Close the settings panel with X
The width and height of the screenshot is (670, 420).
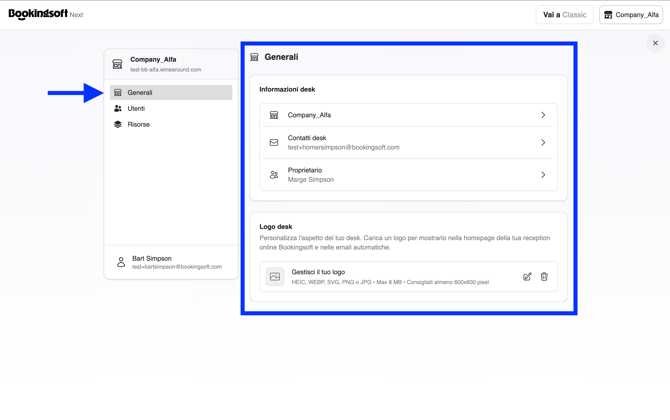click(x=655, y=43)
